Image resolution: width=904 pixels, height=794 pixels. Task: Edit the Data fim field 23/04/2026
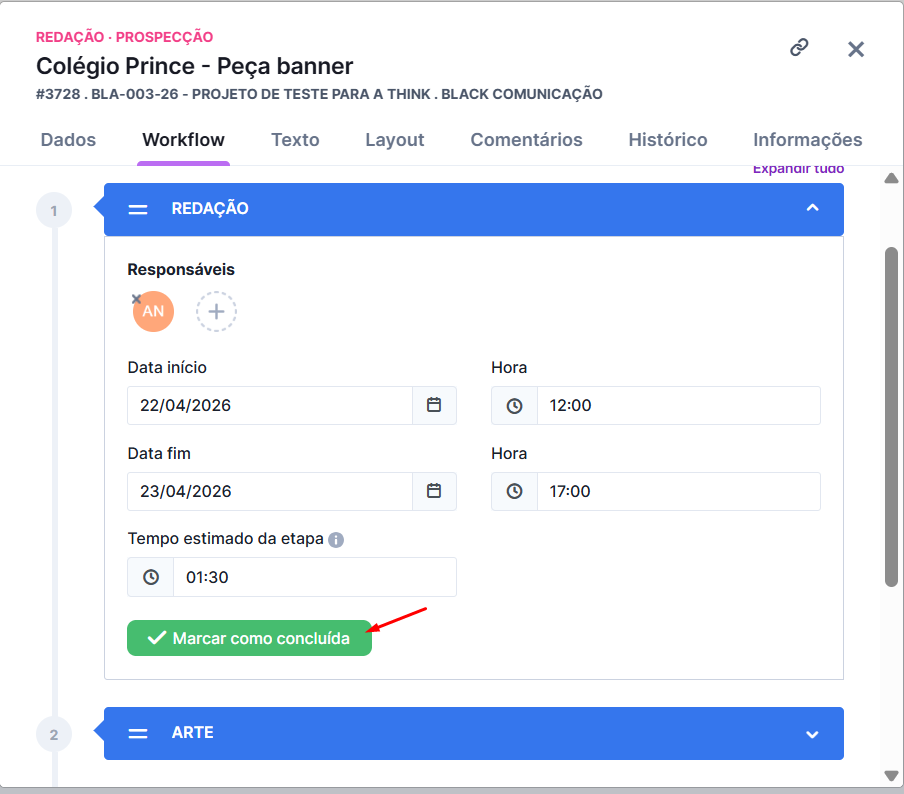tap(270, 491)
